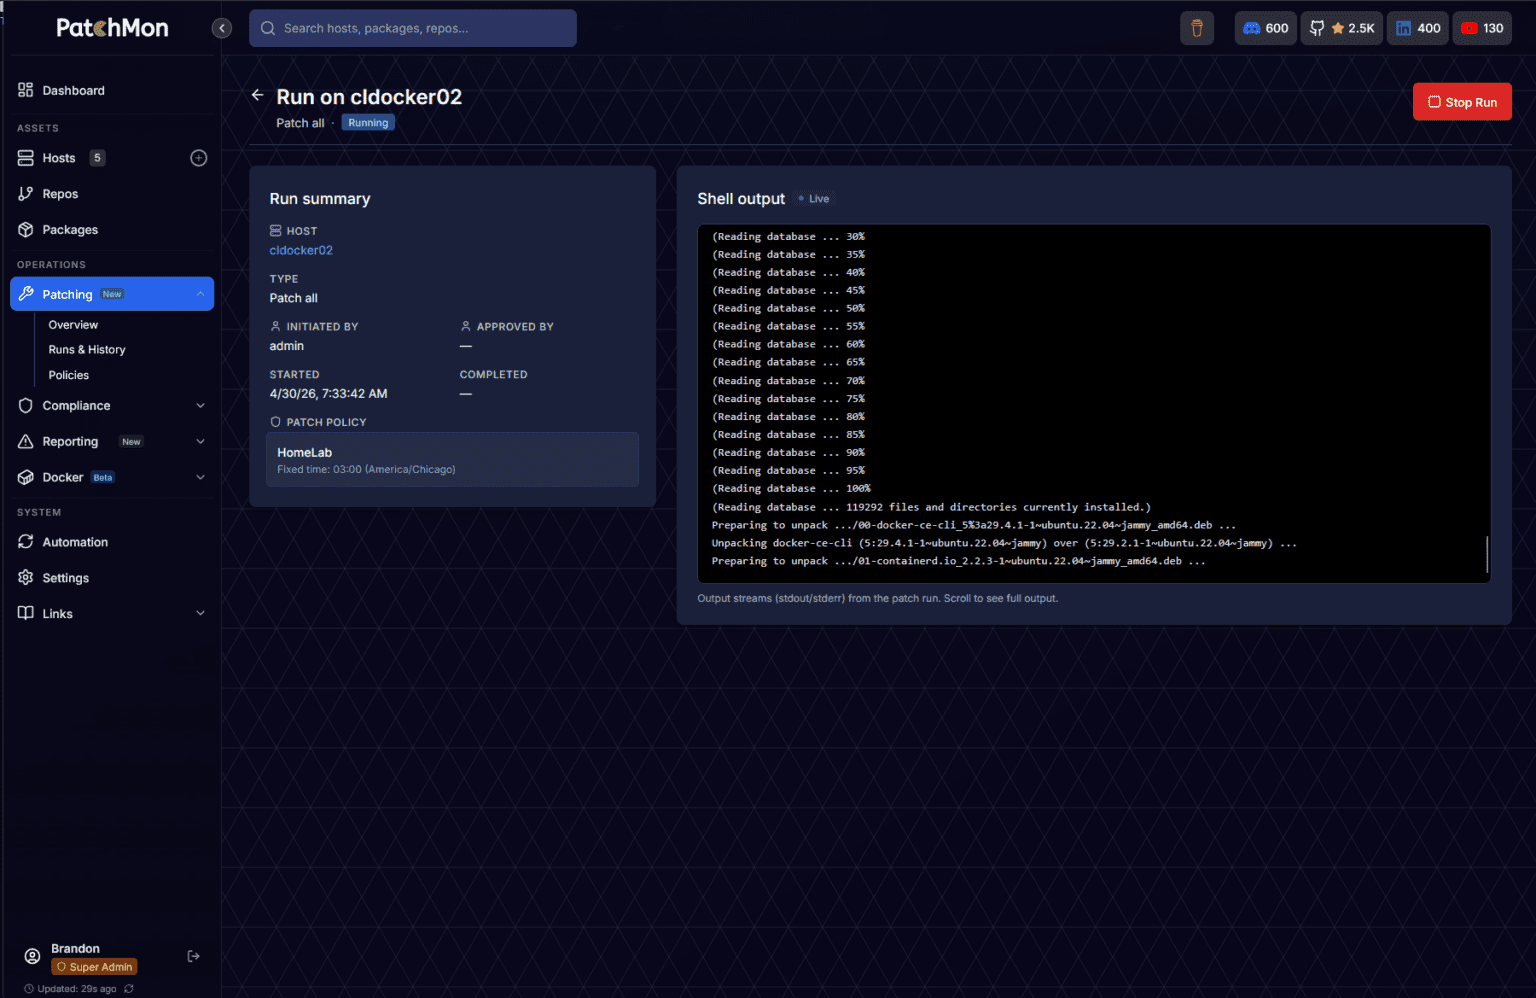The image size is (1536, 998).
Task: Add a new host with plus icon
Action: point(199,158)
